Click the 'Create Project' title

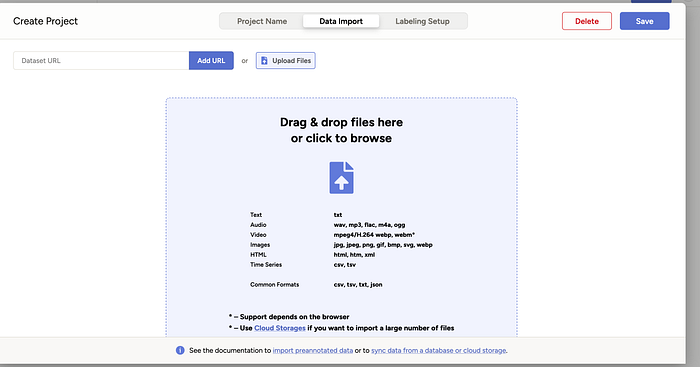(46, 21)
